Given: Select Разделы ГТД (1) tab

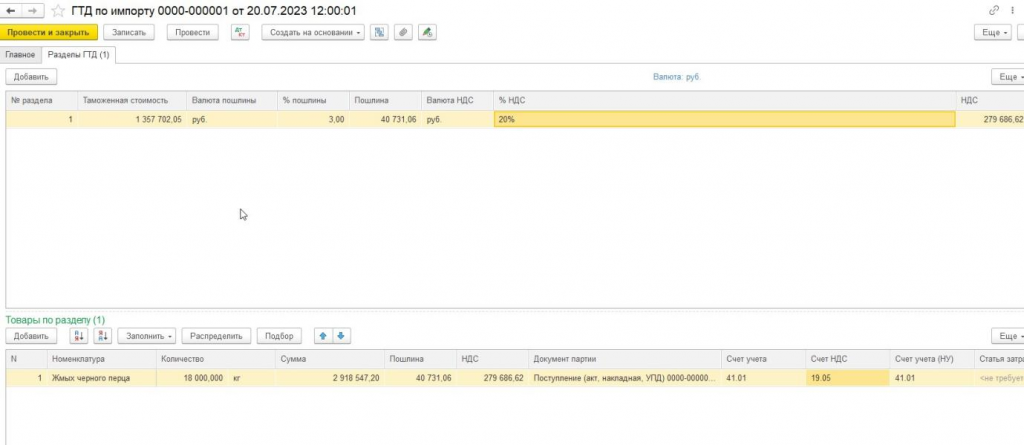Looking at the screenshot, I should (78, 55).
